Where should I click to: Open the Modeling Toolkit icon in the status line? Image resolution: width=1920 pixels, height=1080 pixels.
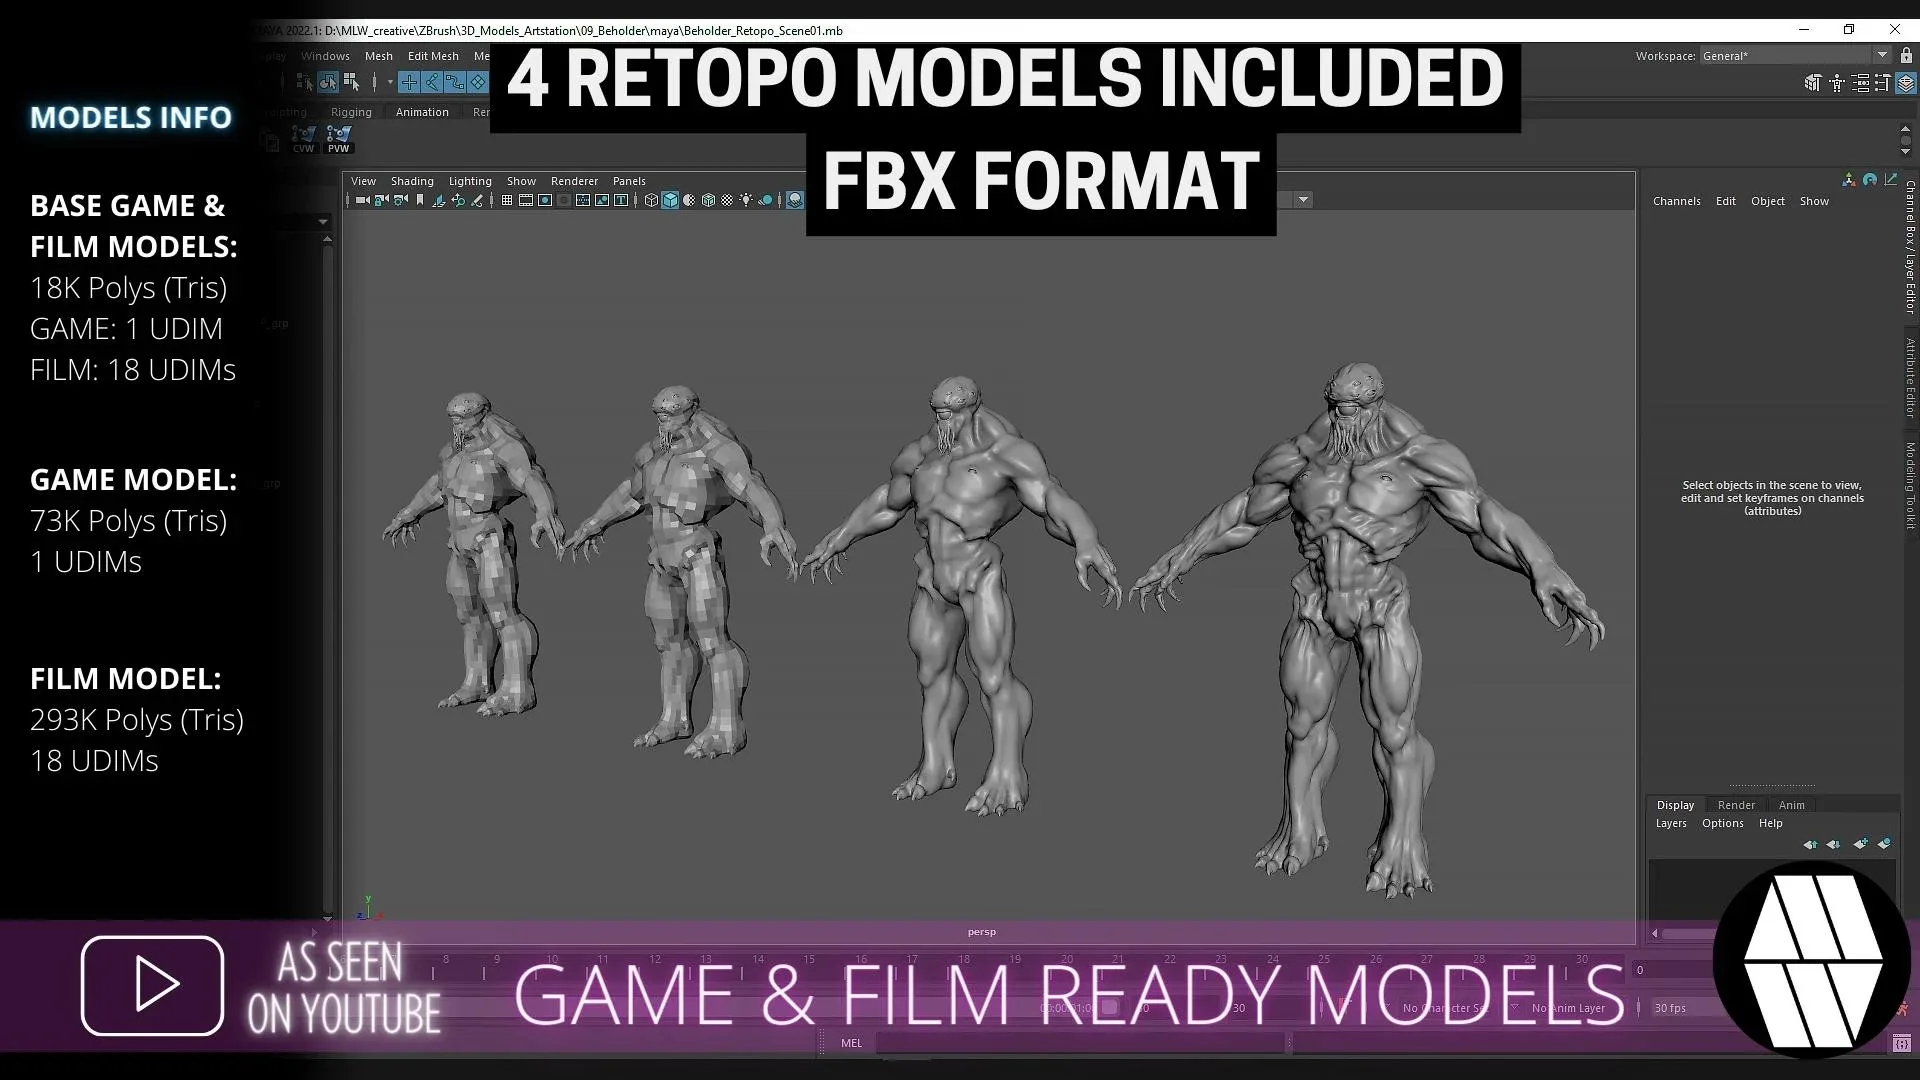pyautogui.click(x=1812, y=84)
